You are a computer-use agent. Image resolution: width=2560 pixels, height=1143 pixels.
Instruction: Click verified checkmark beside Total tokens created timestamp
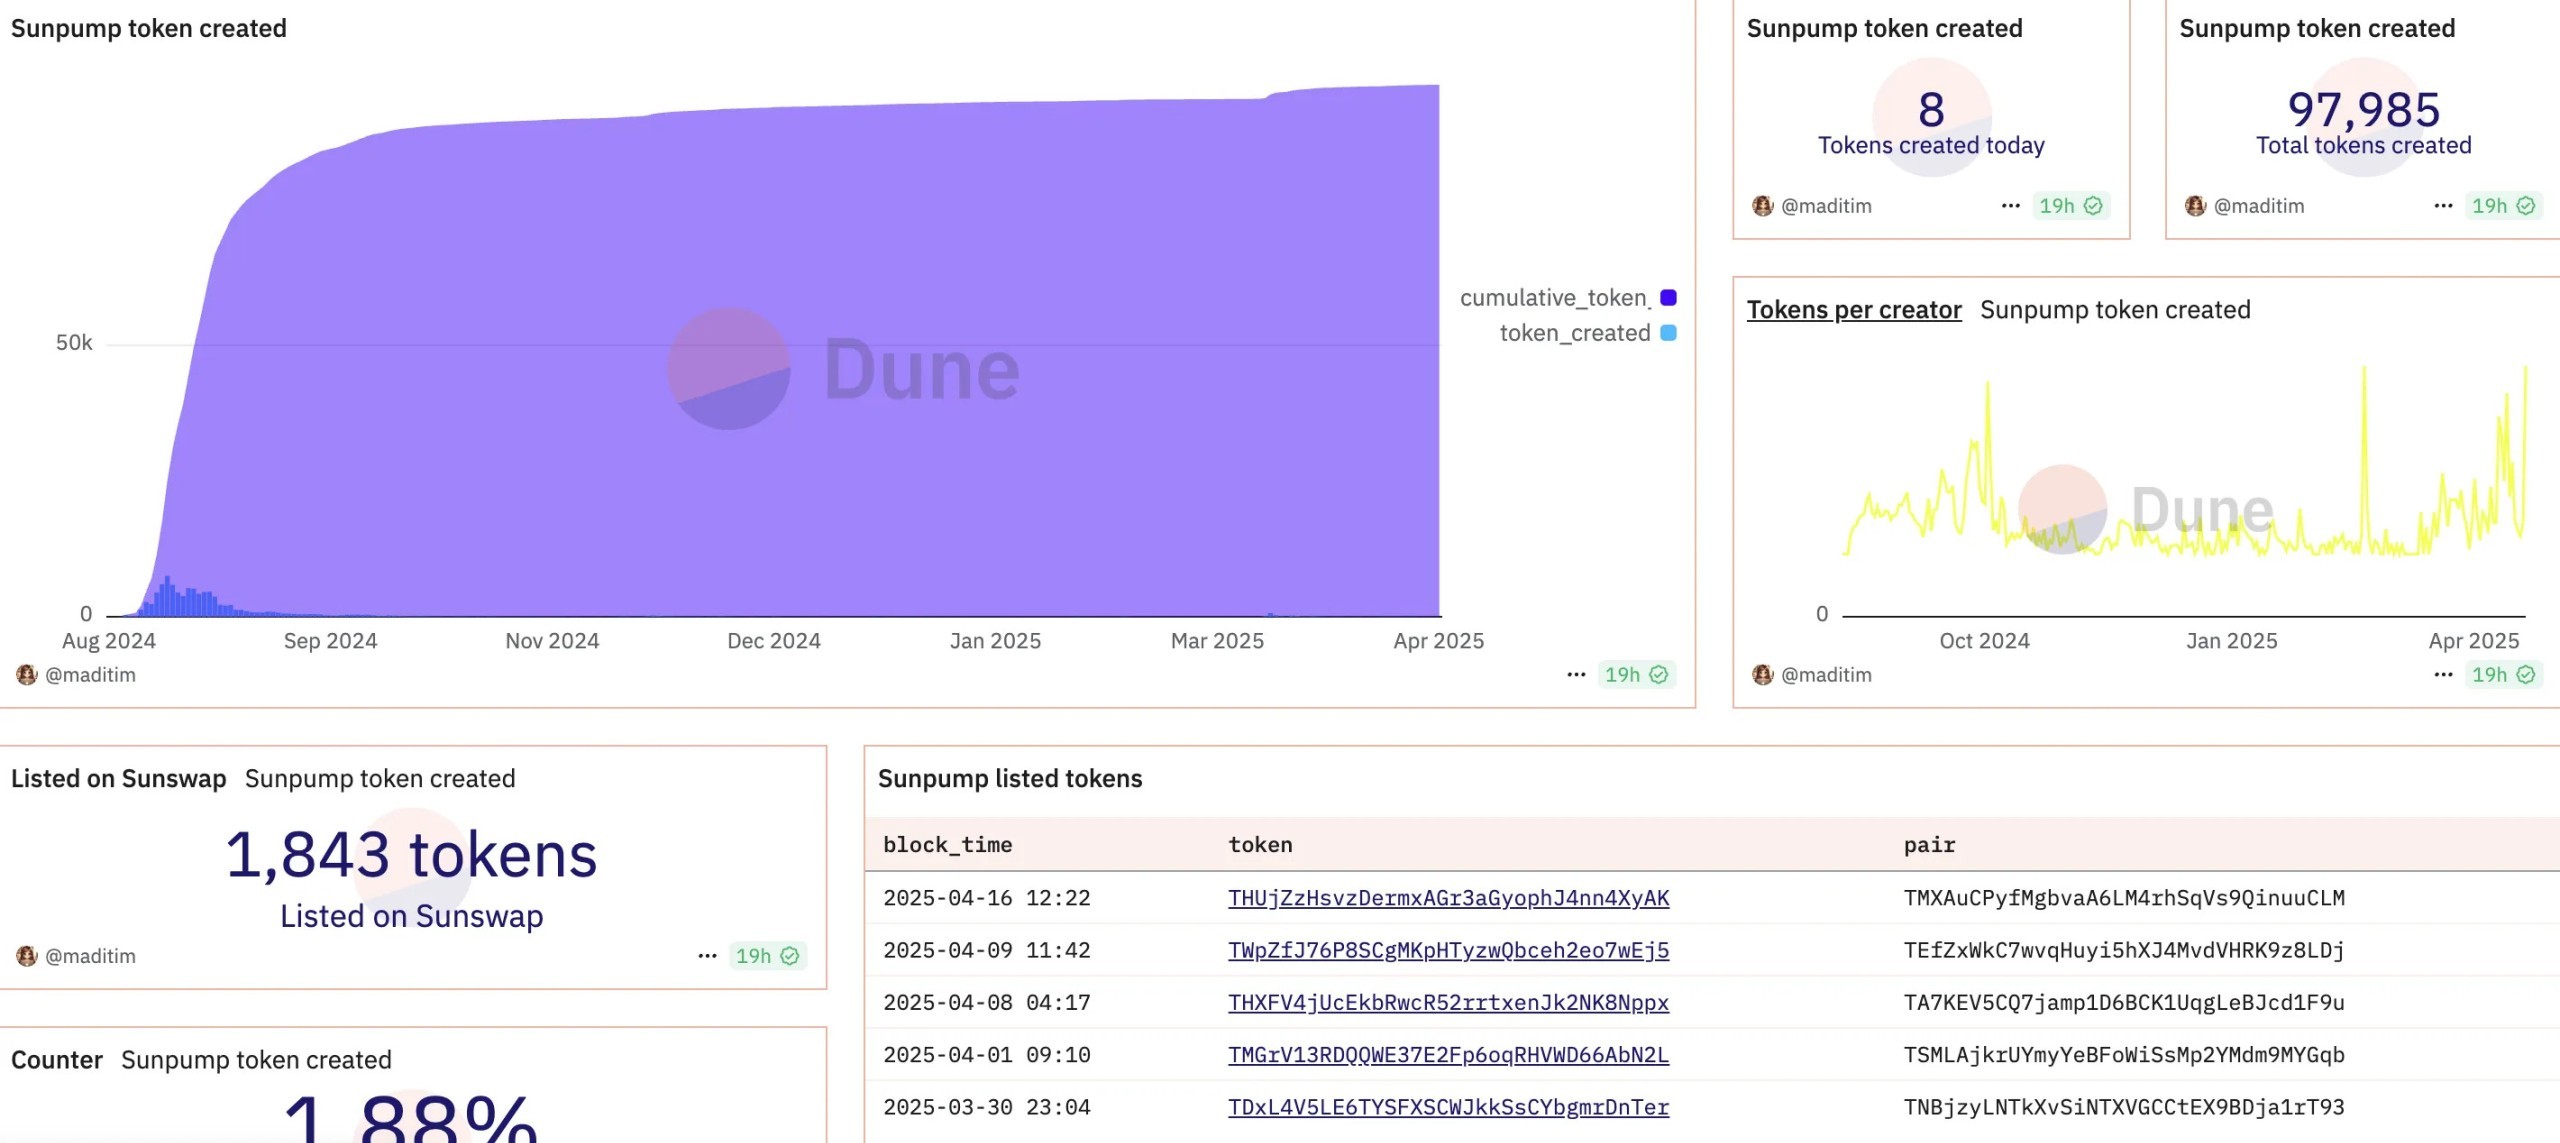tap(2528, 206)
